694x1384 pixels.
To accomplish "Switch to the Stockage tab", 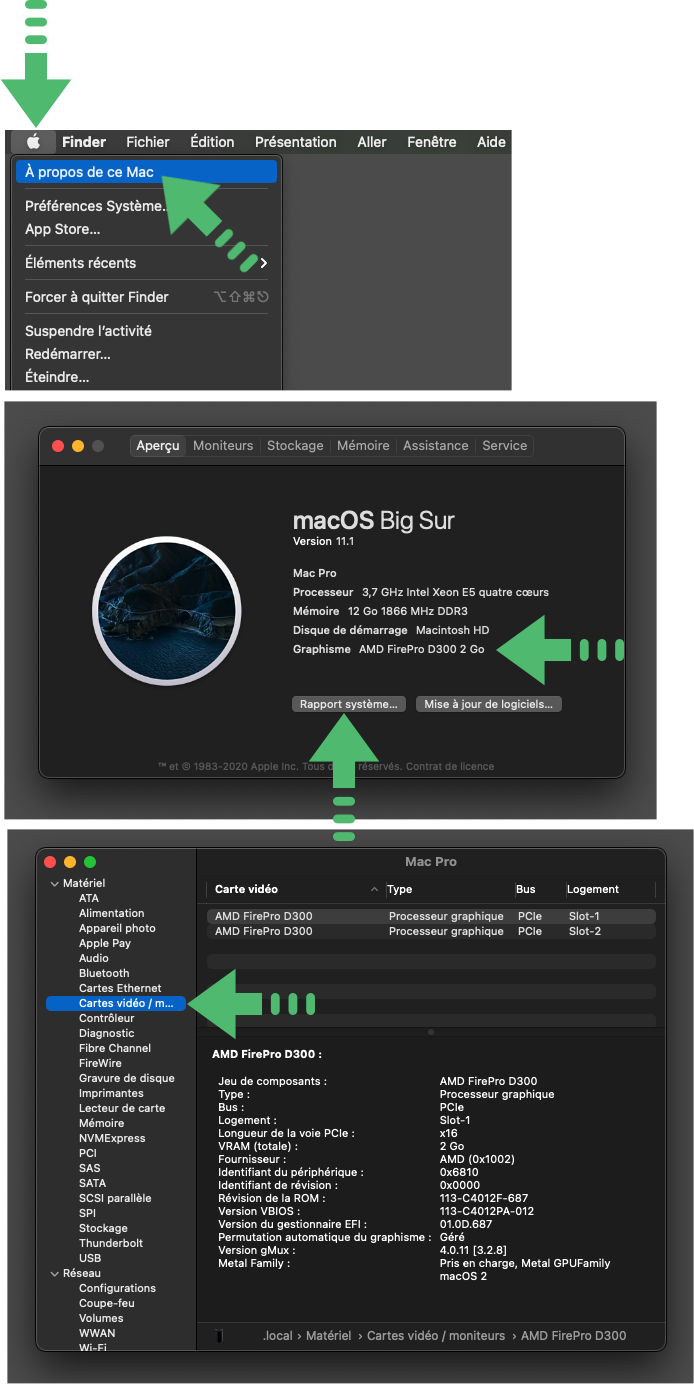I will pos(295,446).
